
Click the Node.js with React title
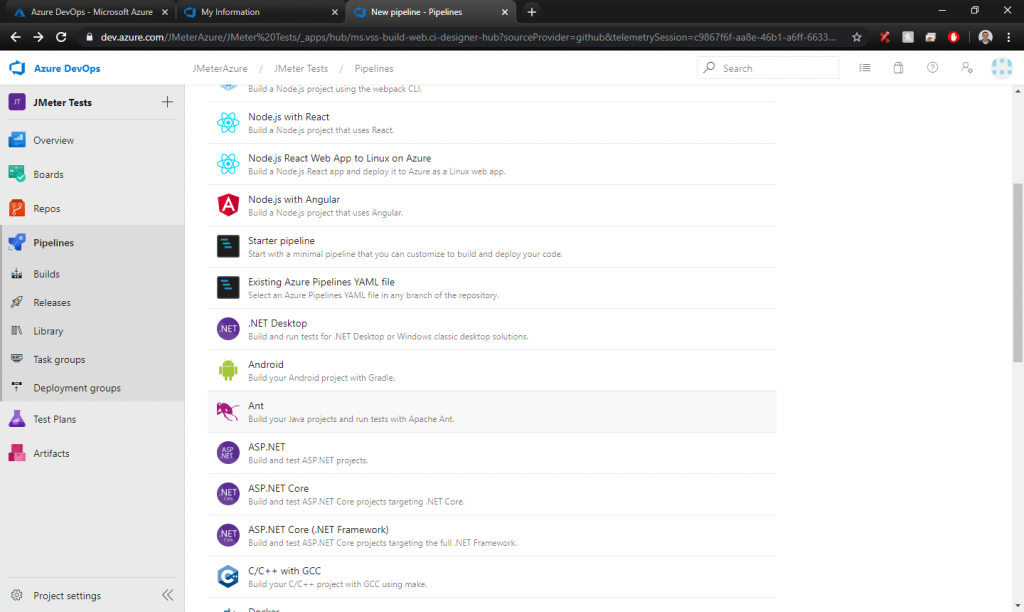point(289,117)
